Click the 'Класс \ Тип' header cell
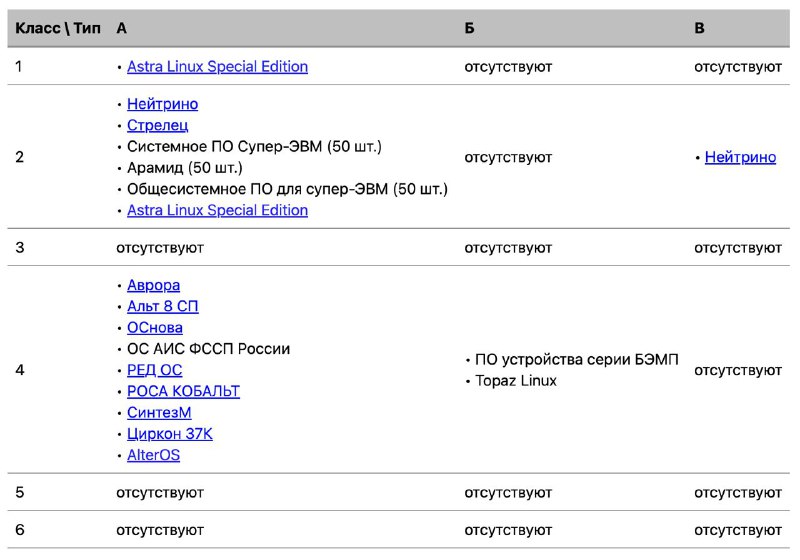The width and height of the screenshot is (800, 560). coord(58,28)
